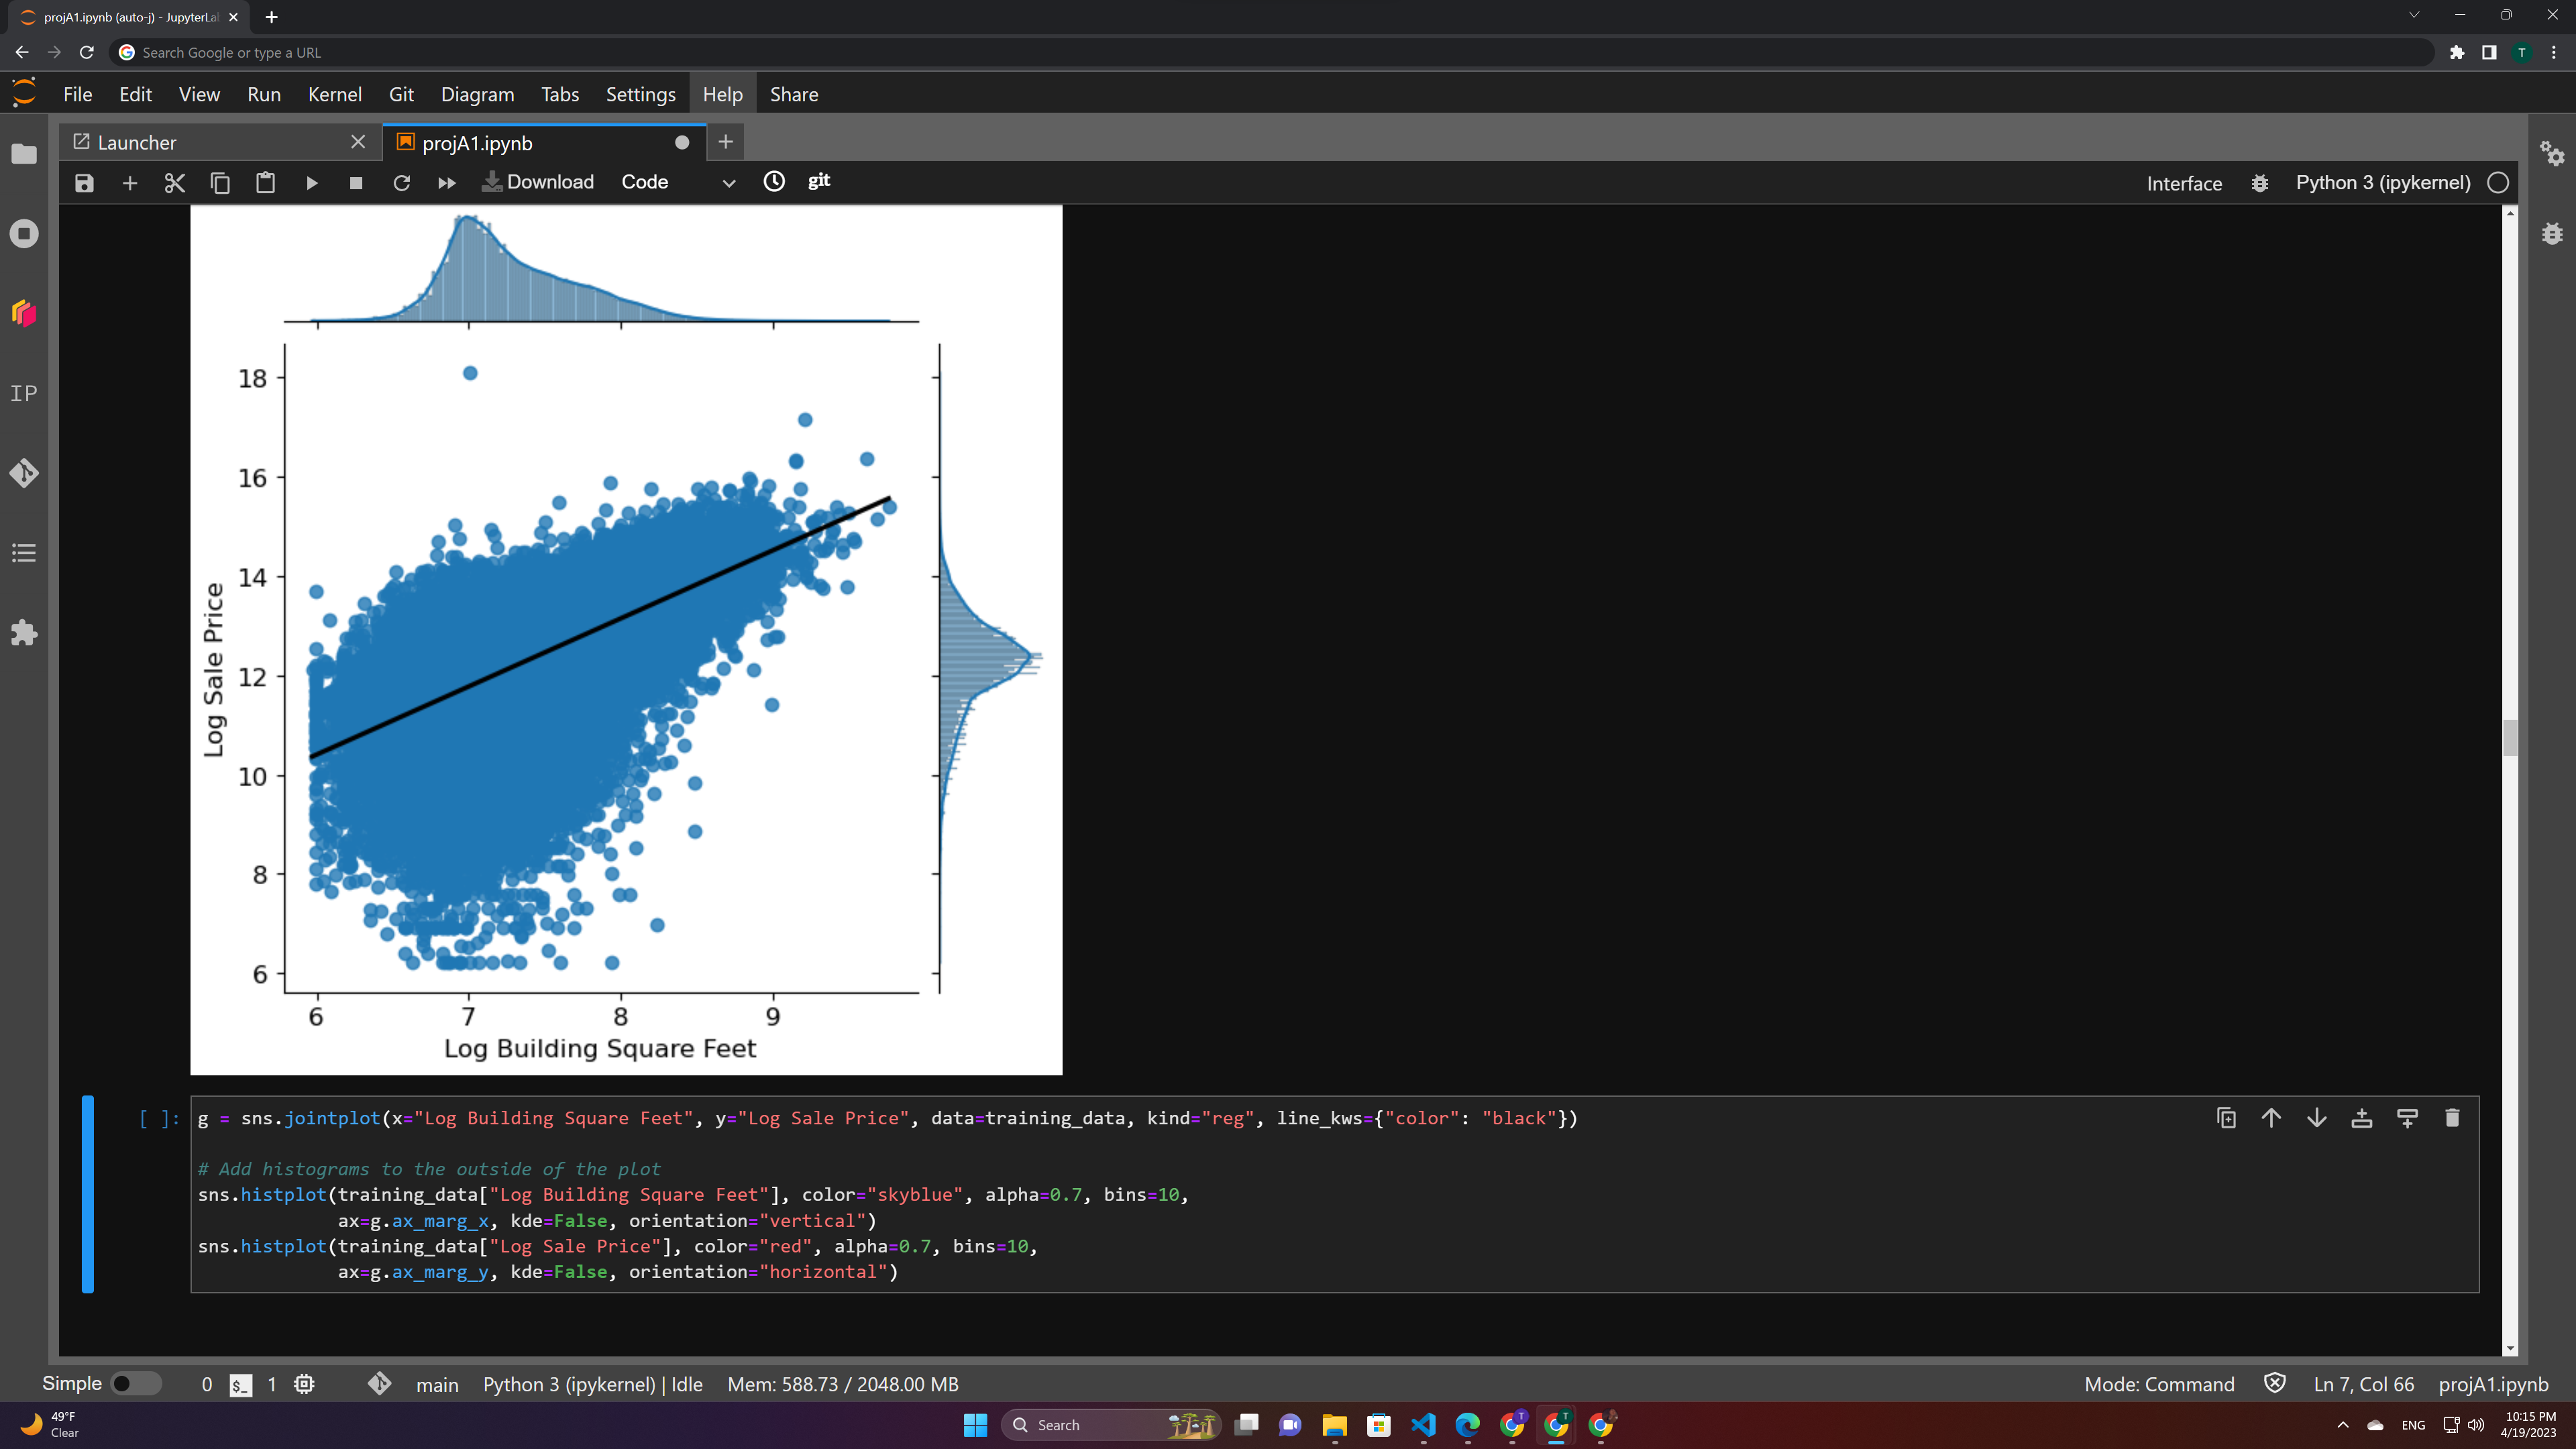Paste cell from clipboard icon

tap(265, 183)
